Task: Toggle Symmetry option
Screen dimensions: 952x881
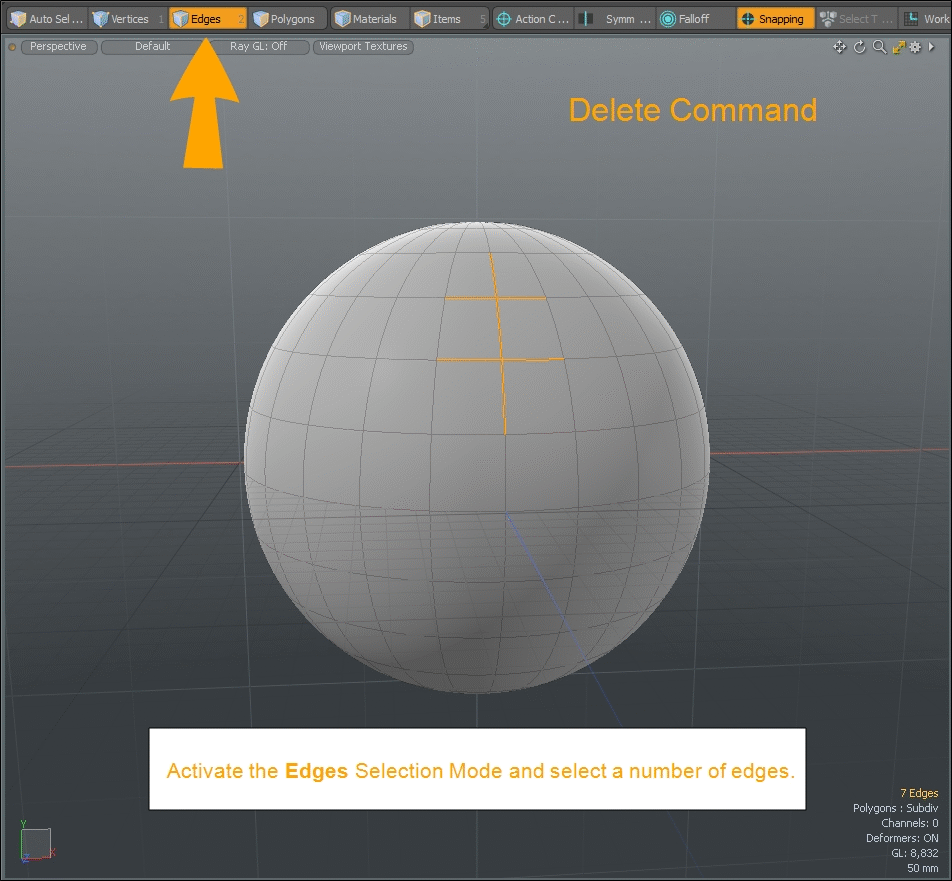Action: pos(617,19)
